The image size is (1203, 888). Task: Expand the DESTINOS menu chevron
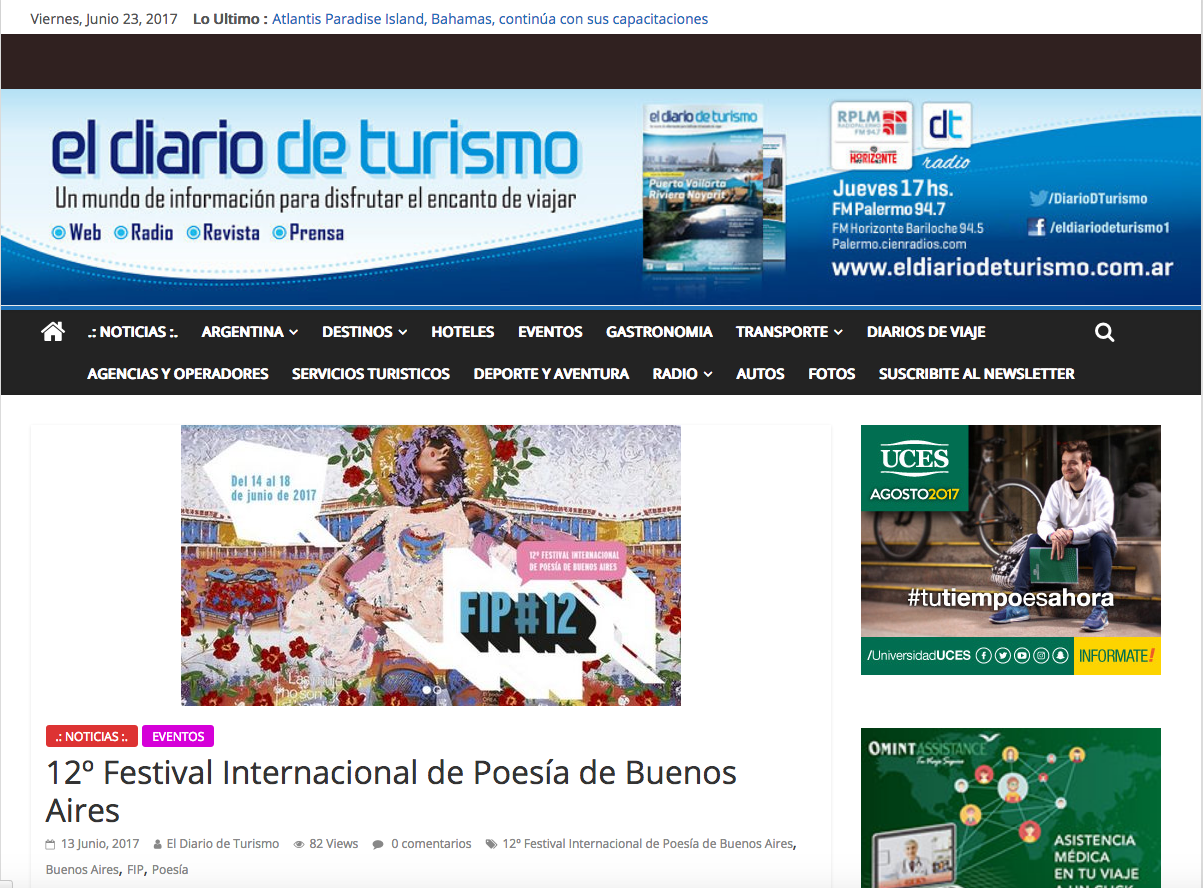pos(402,332)
